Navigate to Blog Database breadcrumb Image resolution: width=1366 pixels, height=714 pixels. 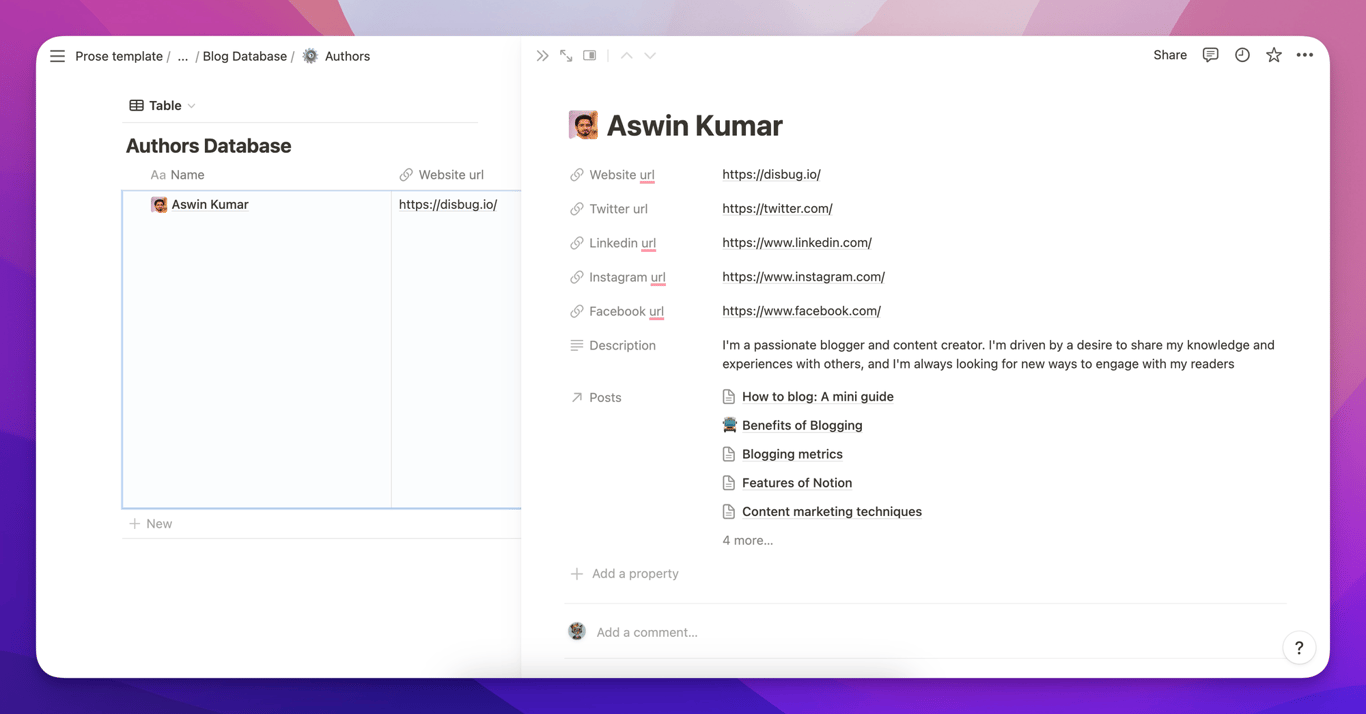tap(244, 57)
